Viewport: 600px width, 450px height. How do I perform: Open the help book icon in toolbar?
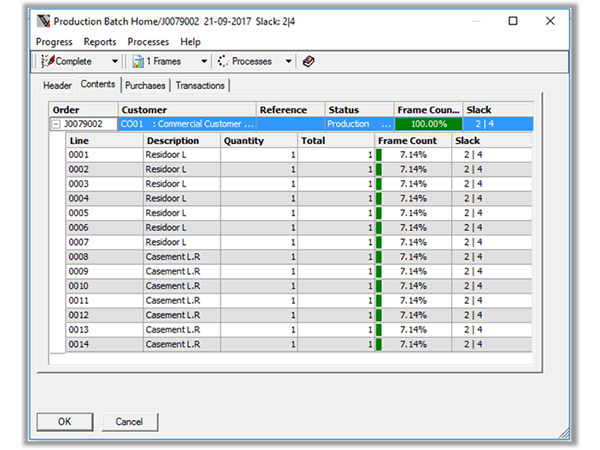pyautogui.click(x=308, y=62)
